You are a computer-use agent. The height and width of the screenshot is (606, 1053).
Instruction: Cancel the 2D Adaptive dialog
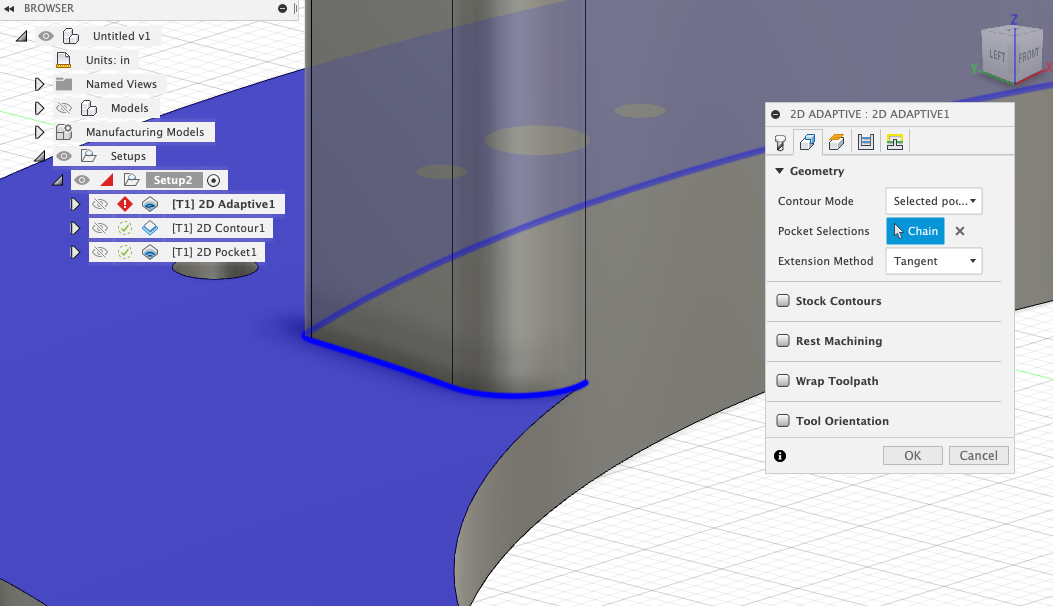978,455
